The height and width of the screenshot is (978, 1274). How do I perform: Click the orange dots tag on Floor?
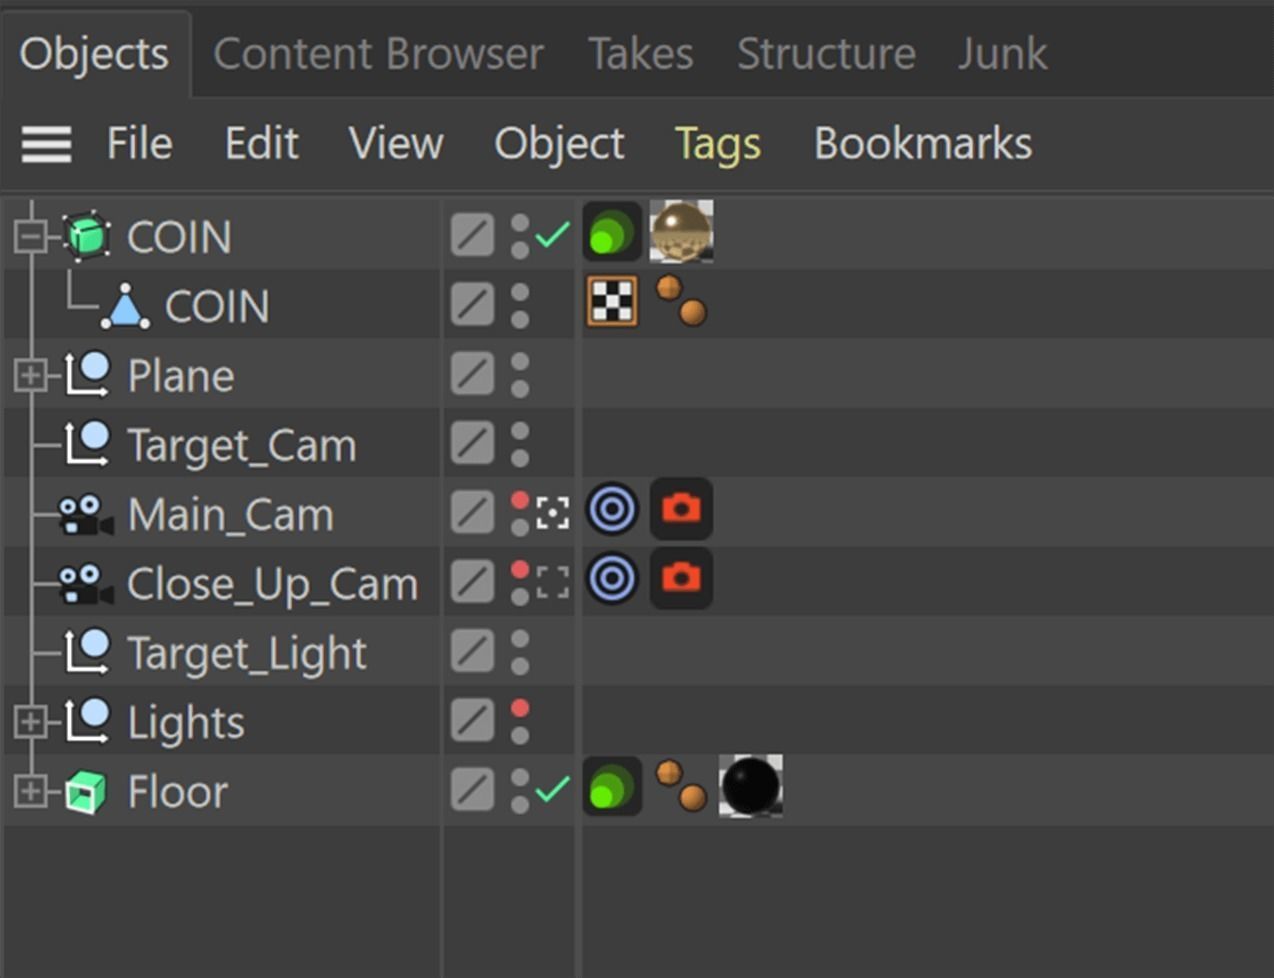pyautogui.click(x=681, y=785)
